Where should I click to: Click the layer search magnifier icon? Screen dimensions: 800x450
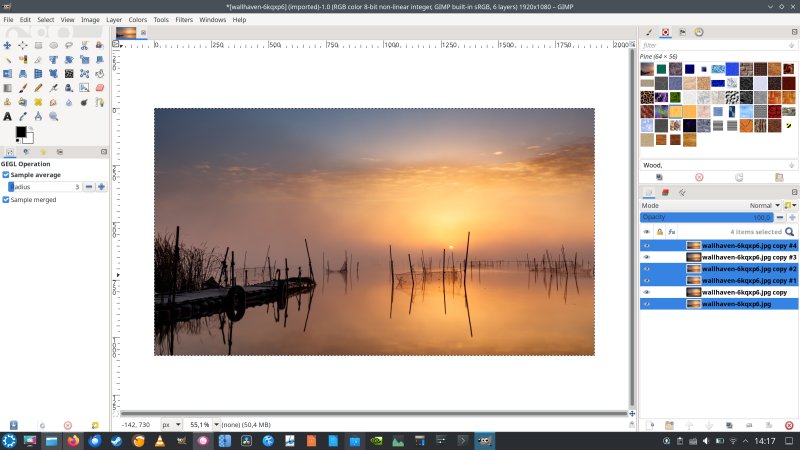coord(789,231)
